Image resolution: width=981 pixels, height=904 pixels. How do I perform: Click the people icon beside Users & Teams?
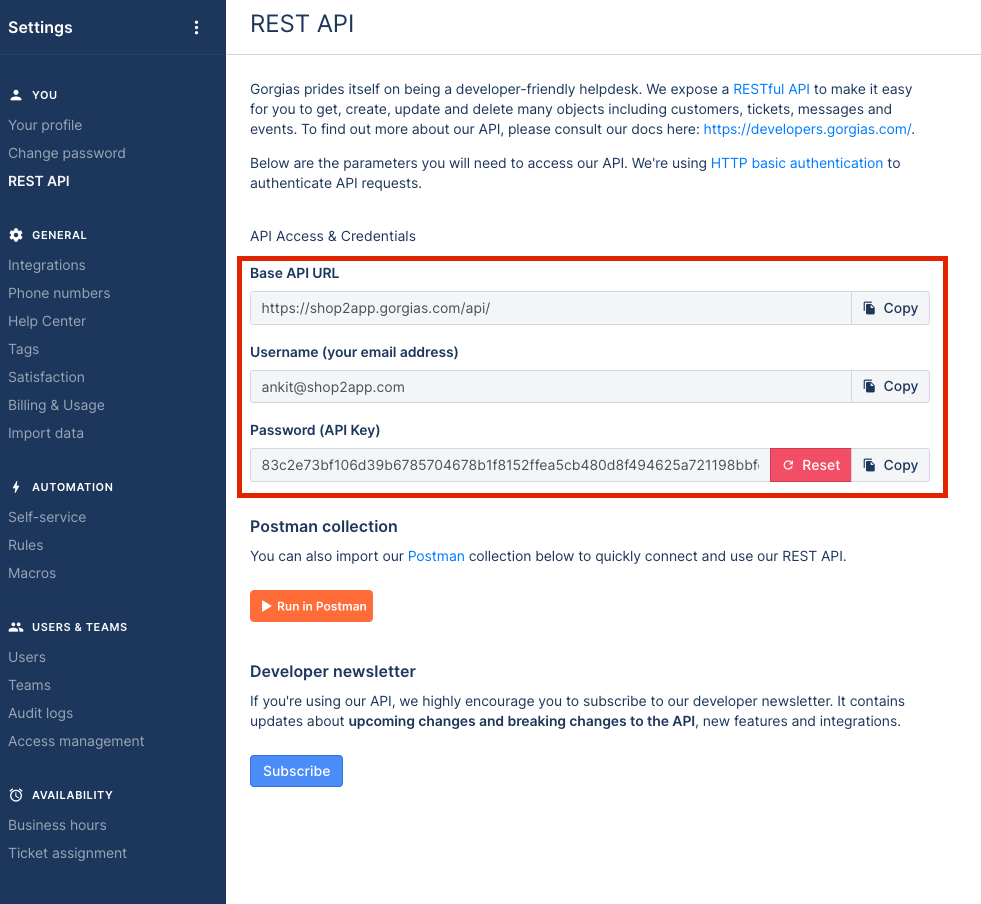click(x=16, y=627)
